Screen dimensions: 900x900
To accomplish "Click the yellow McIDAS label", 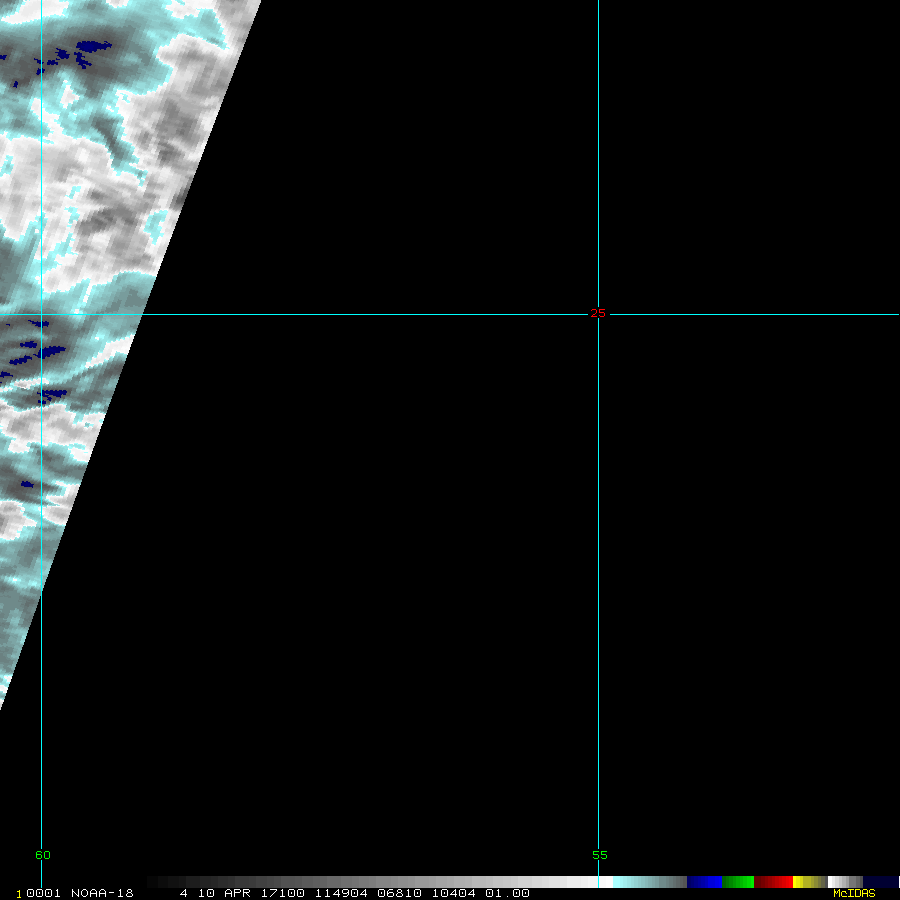I will tap(854, 893).
